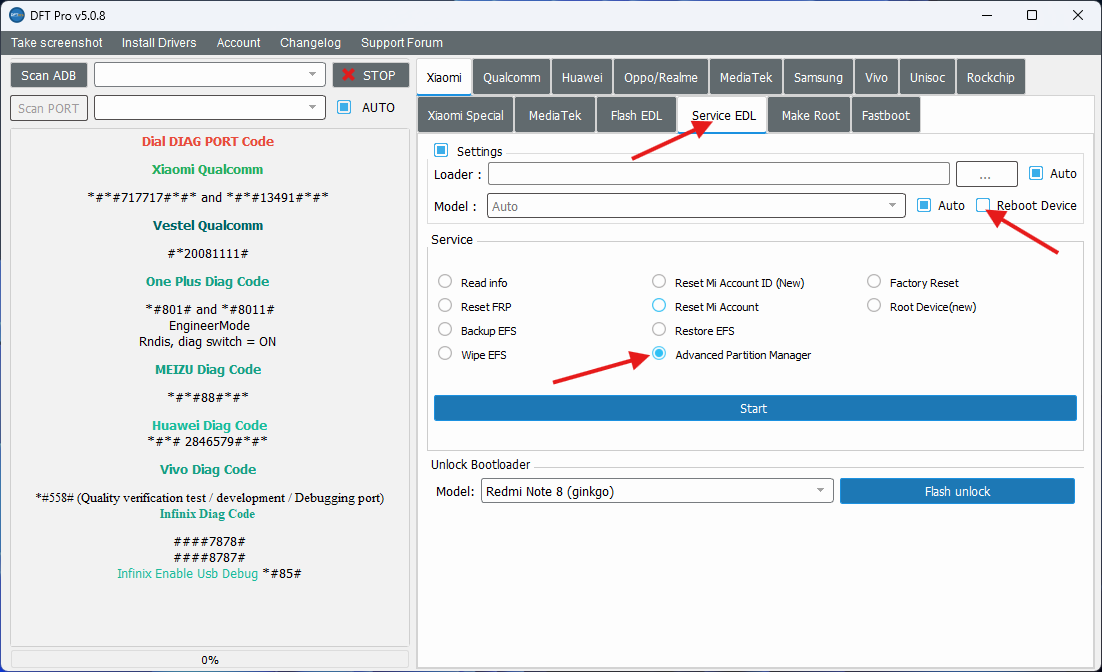Expand the port selection dropdown
Viewport: 1102px width, 672px height.
click(312, 108)
